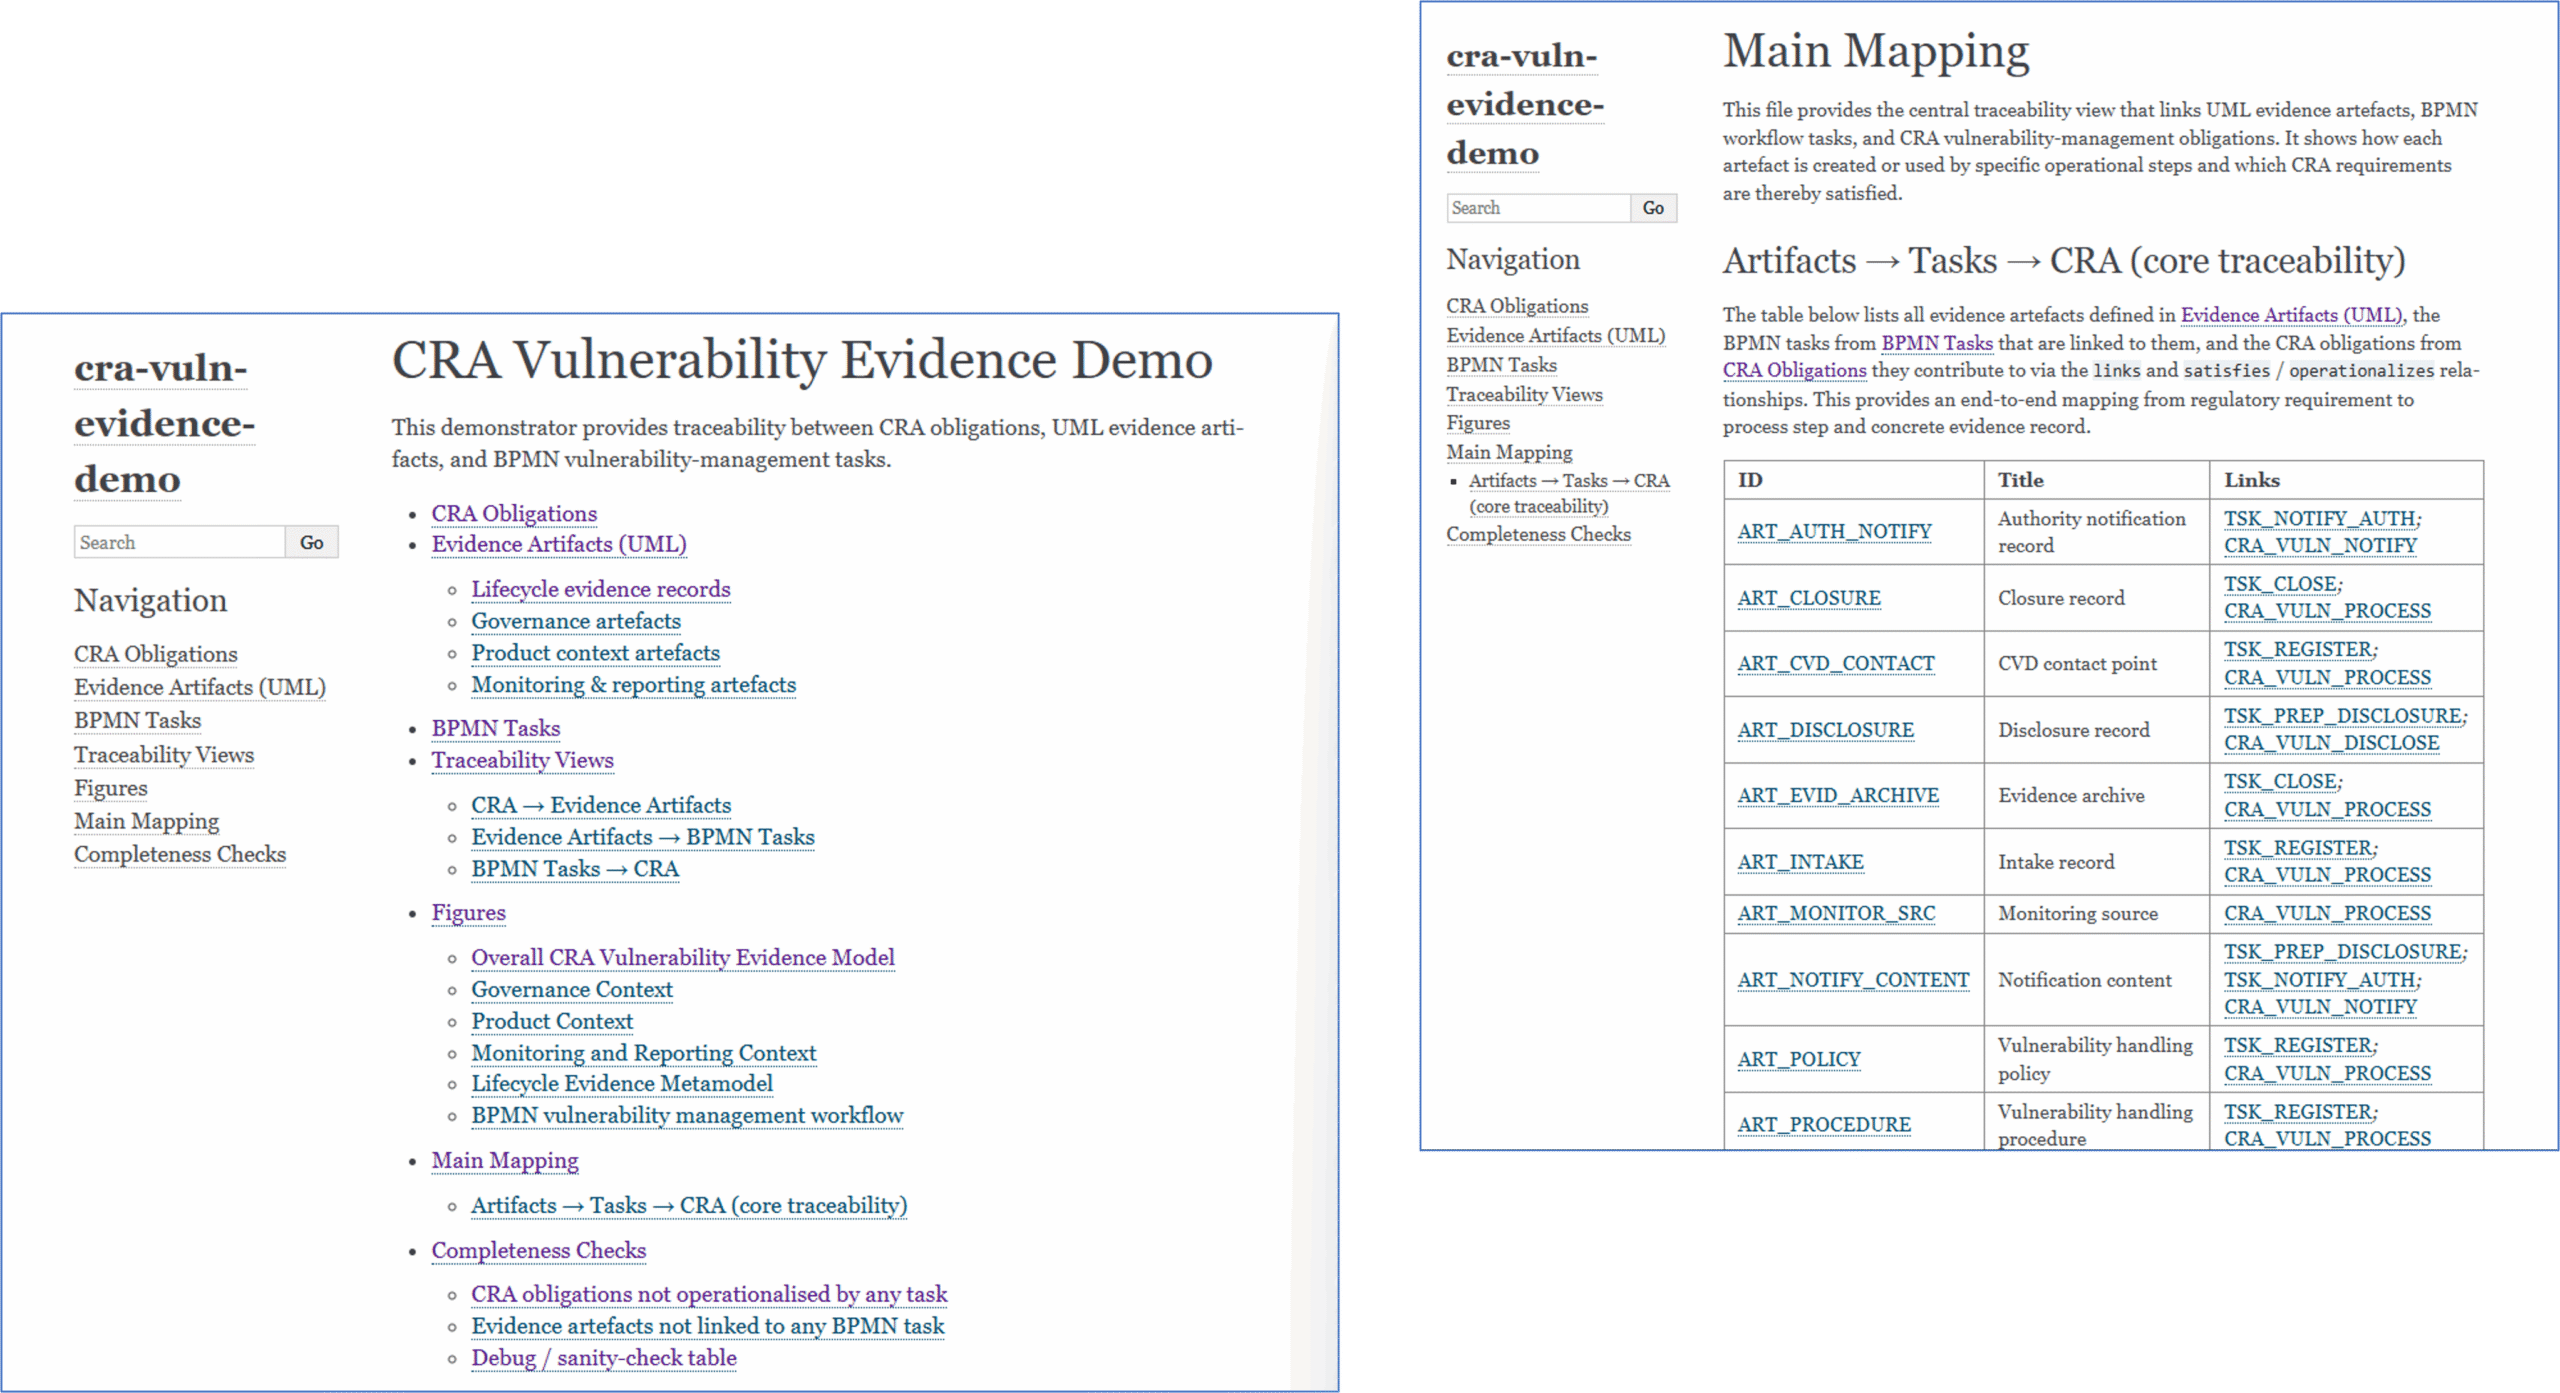The height and width of the screenshot is (1393, 2560).
Task: Open the CRA → Evidence Artifacts link
Action: tap(601, 805)
